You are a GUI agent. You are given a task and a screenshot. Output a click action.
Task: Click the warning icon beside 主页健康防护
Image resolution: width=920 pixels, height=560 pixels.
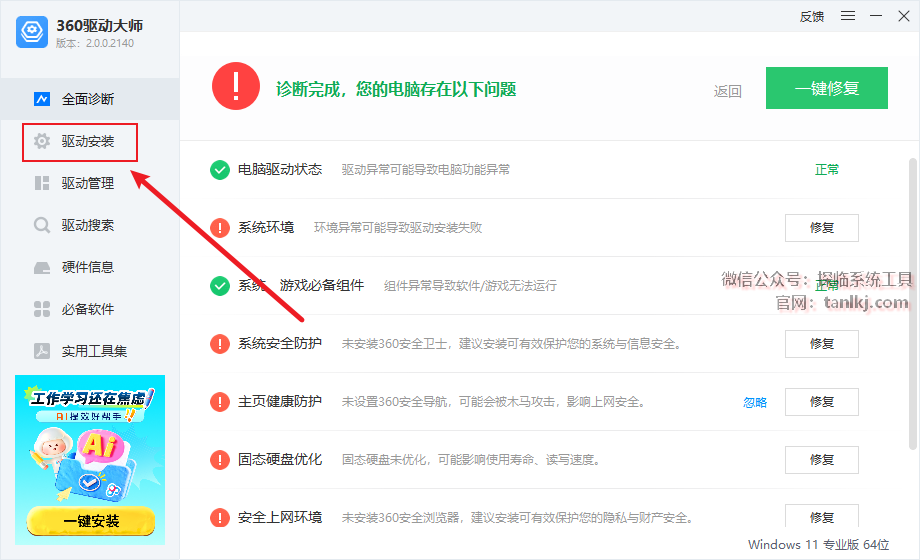pyautogui.click(x=220, y=402)
